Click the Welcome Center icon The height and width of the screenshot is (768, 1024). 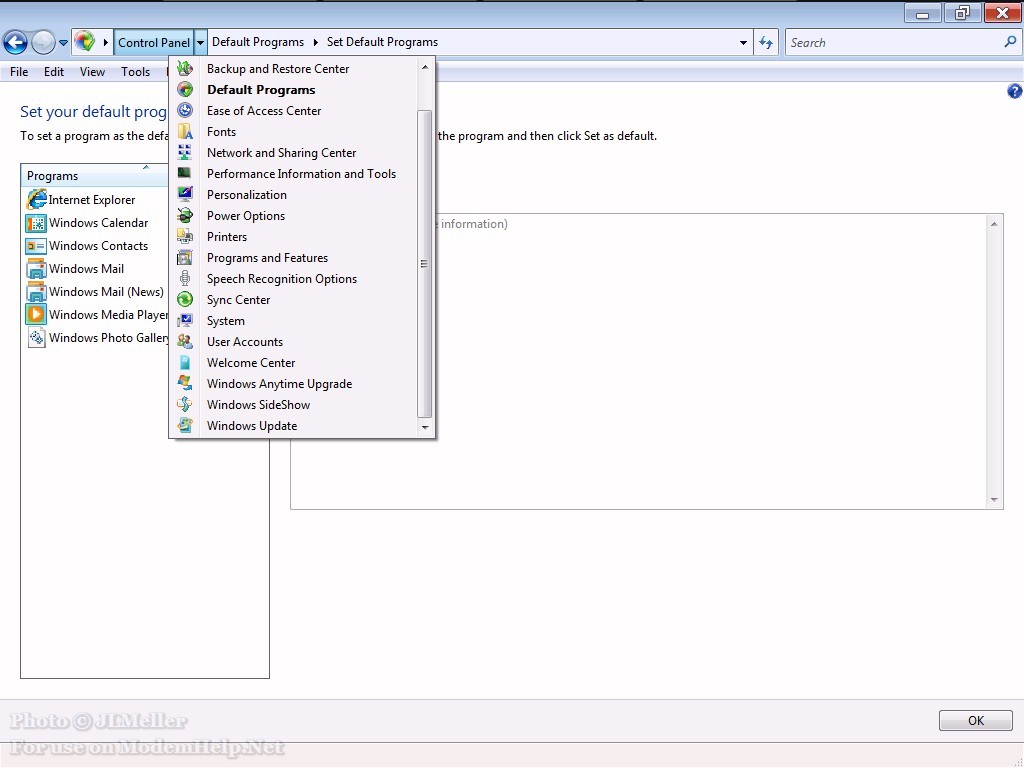click(x=185, y=362)
